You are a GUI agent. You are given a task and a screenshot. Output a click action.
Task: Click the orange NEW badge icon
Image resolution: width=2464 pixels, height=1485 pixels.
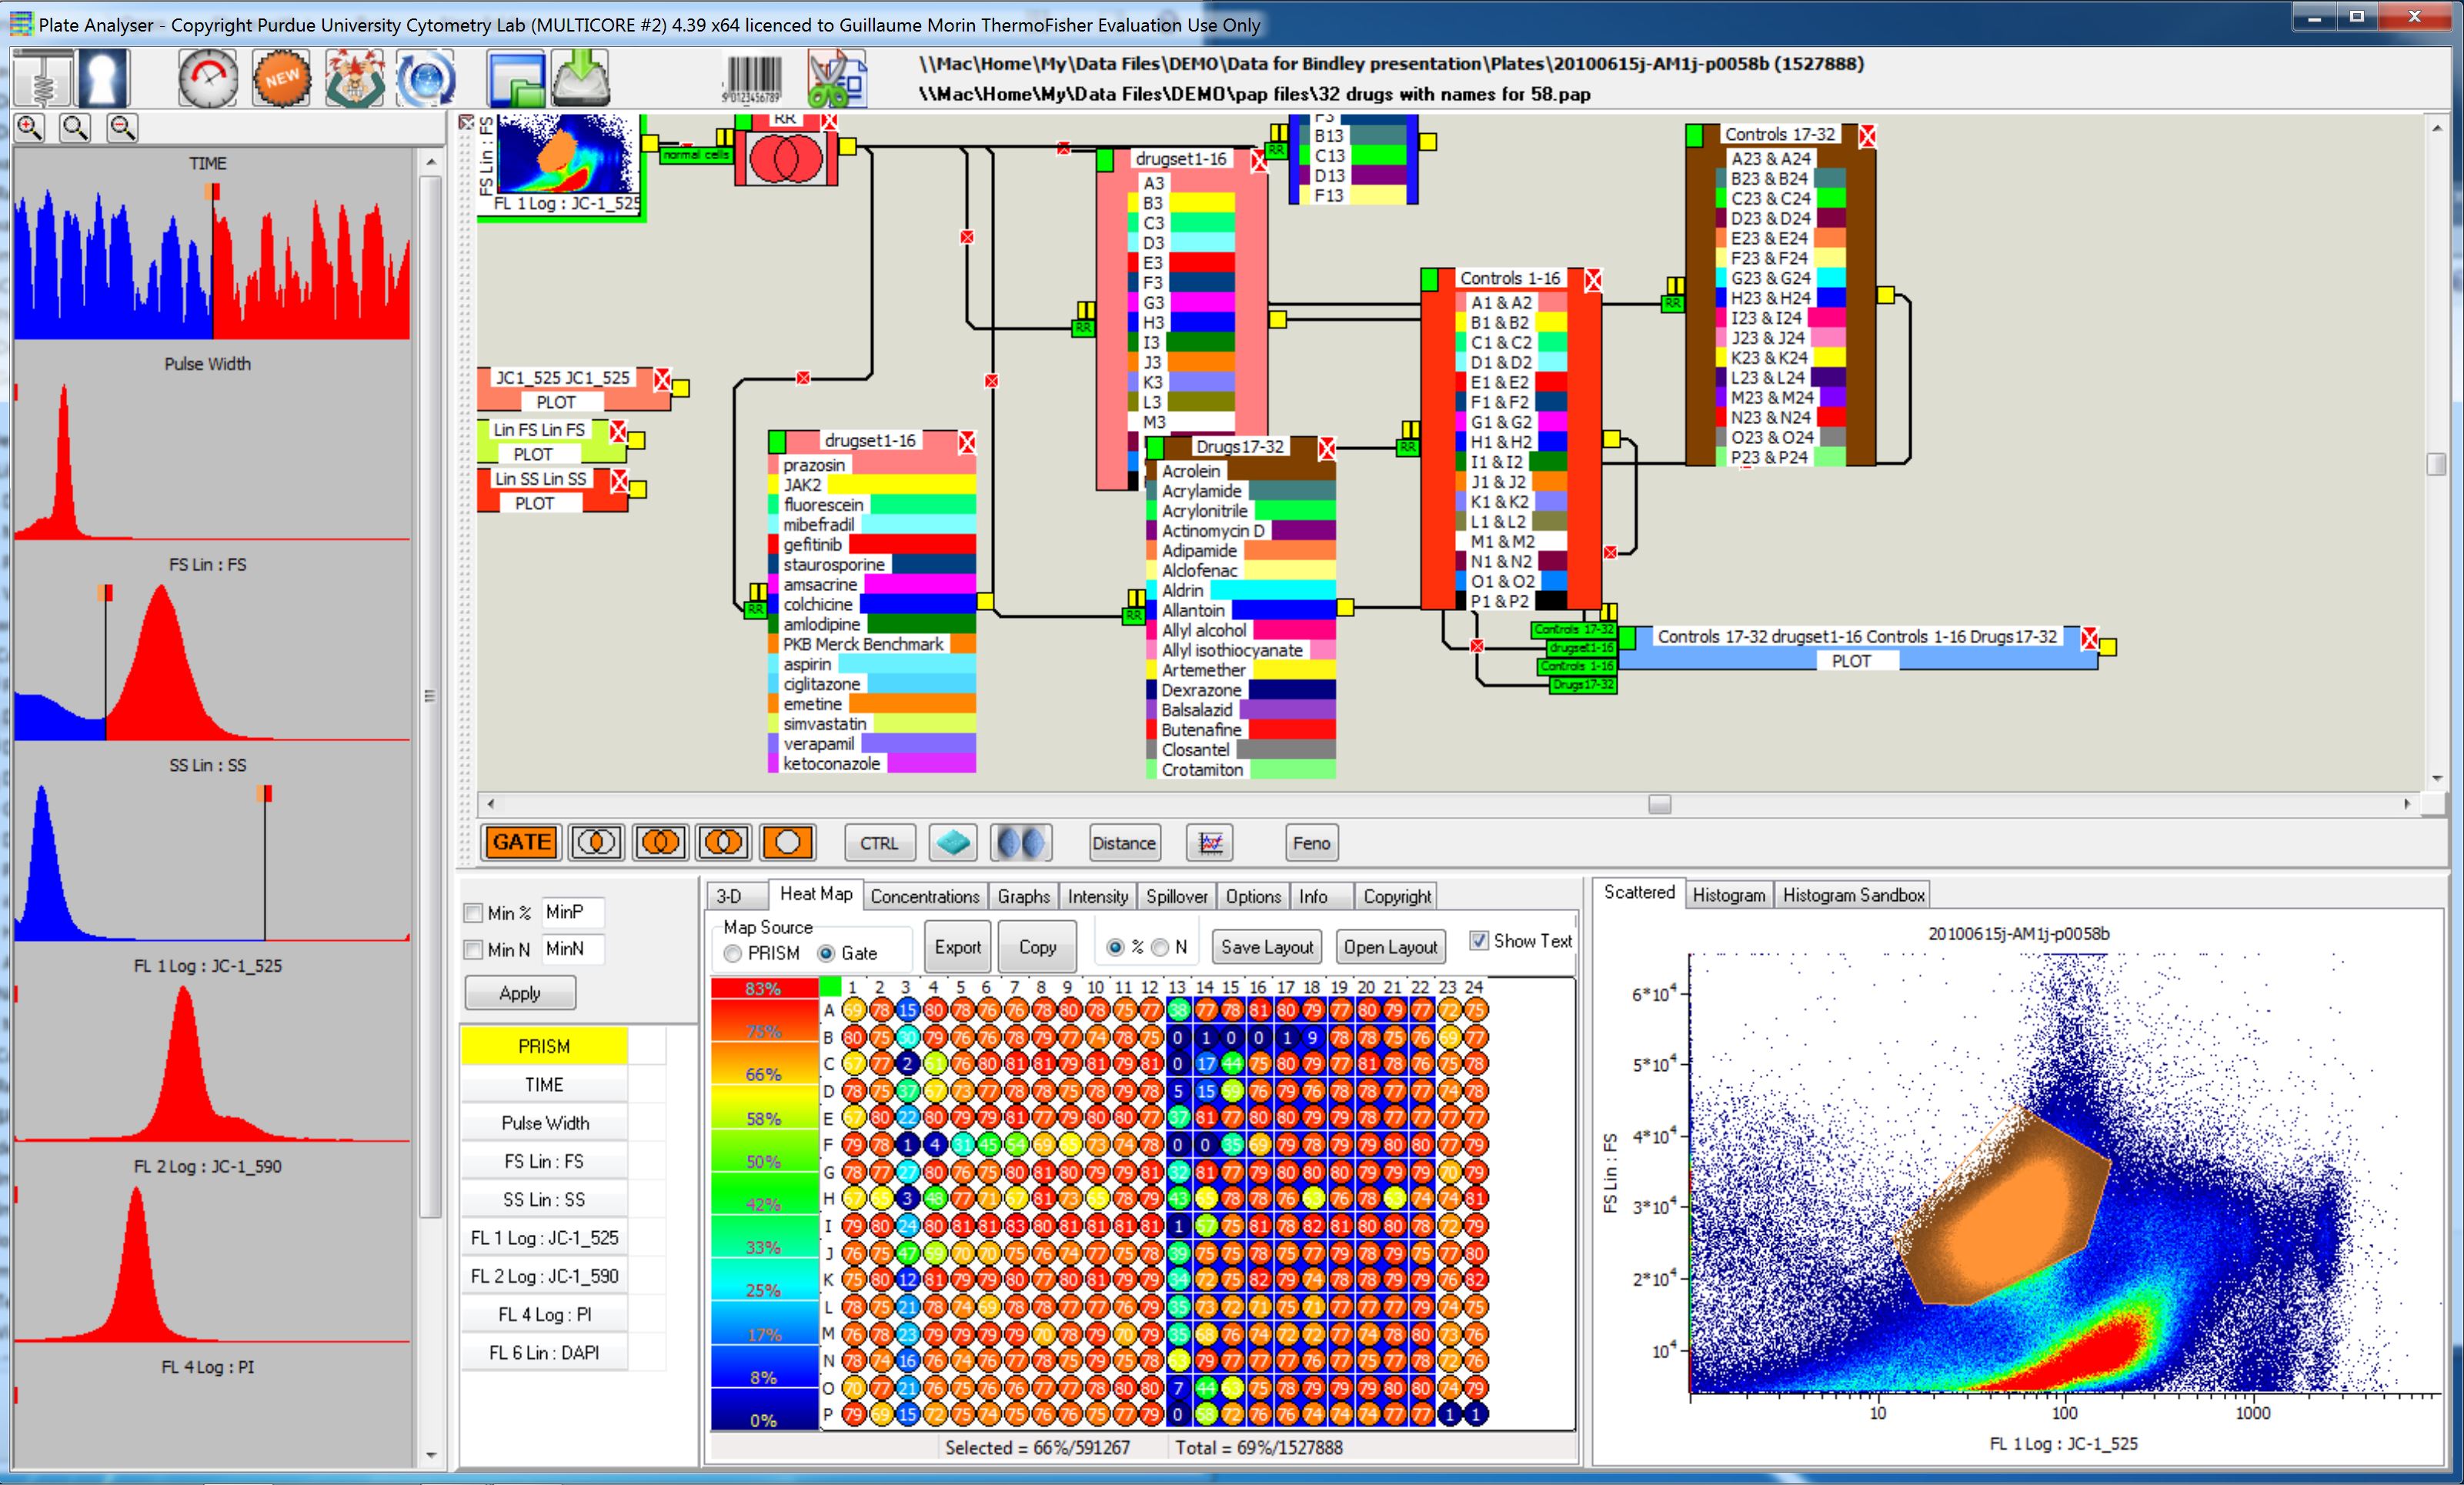[x=281, y=79]
